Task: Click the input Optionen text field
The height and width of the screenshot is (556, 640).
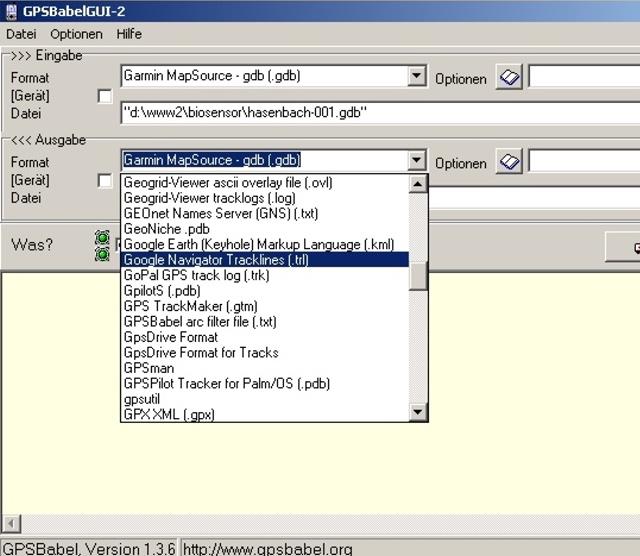Action: [584, 76]
